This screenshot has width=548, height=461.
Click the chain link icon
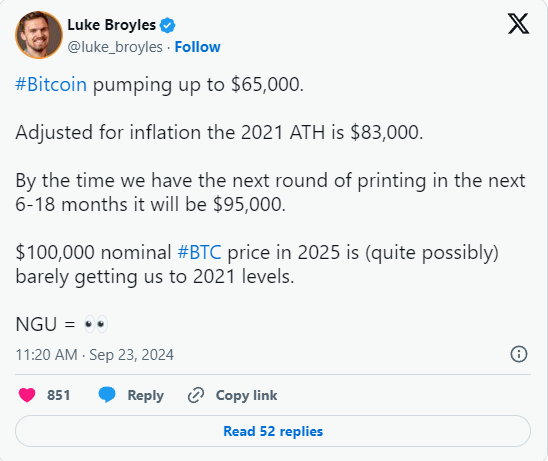(x=196, y=395)
